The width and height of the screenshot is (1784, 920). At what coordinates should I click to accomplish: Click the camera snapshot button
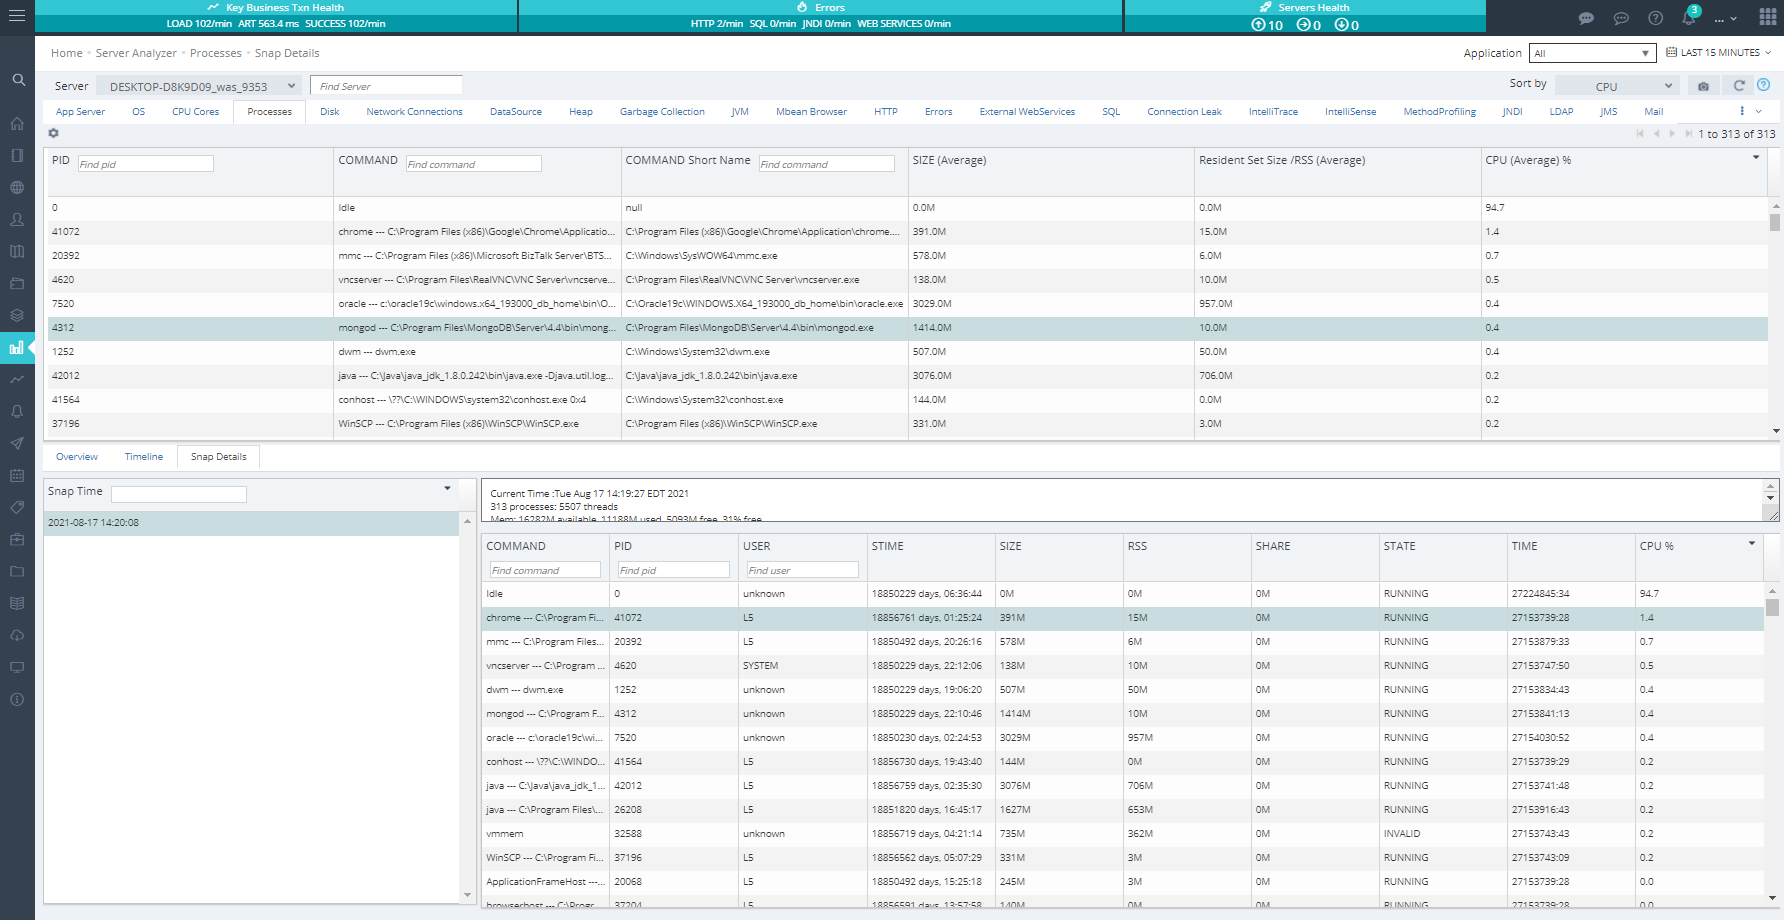[1704, 86]
